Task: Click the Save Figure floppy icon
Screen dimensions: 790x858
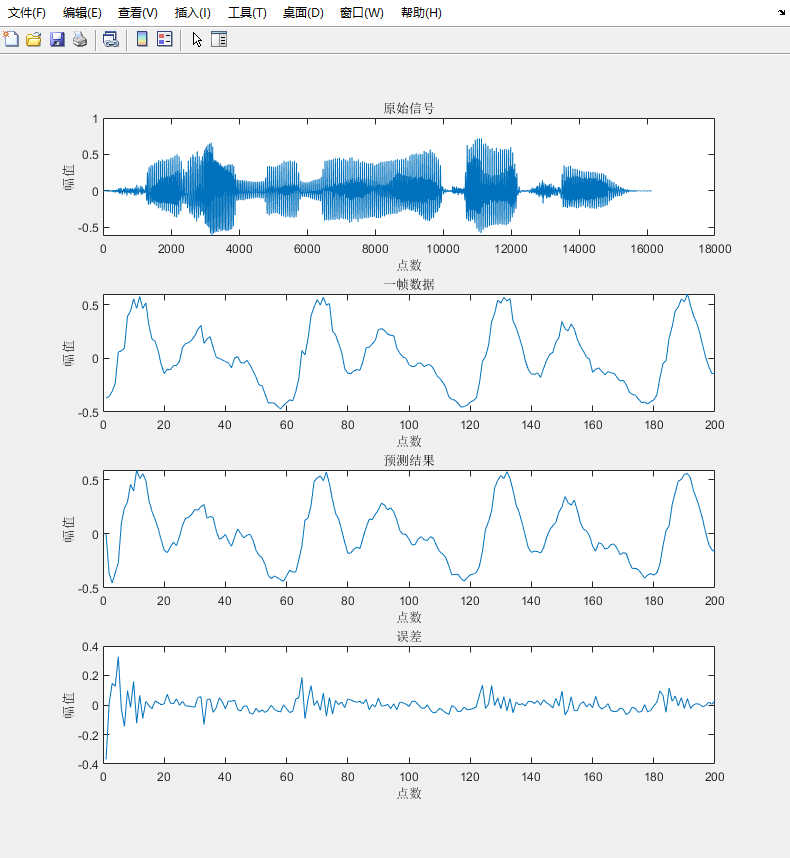Action: pyautogui.click(x=57, y=39)
